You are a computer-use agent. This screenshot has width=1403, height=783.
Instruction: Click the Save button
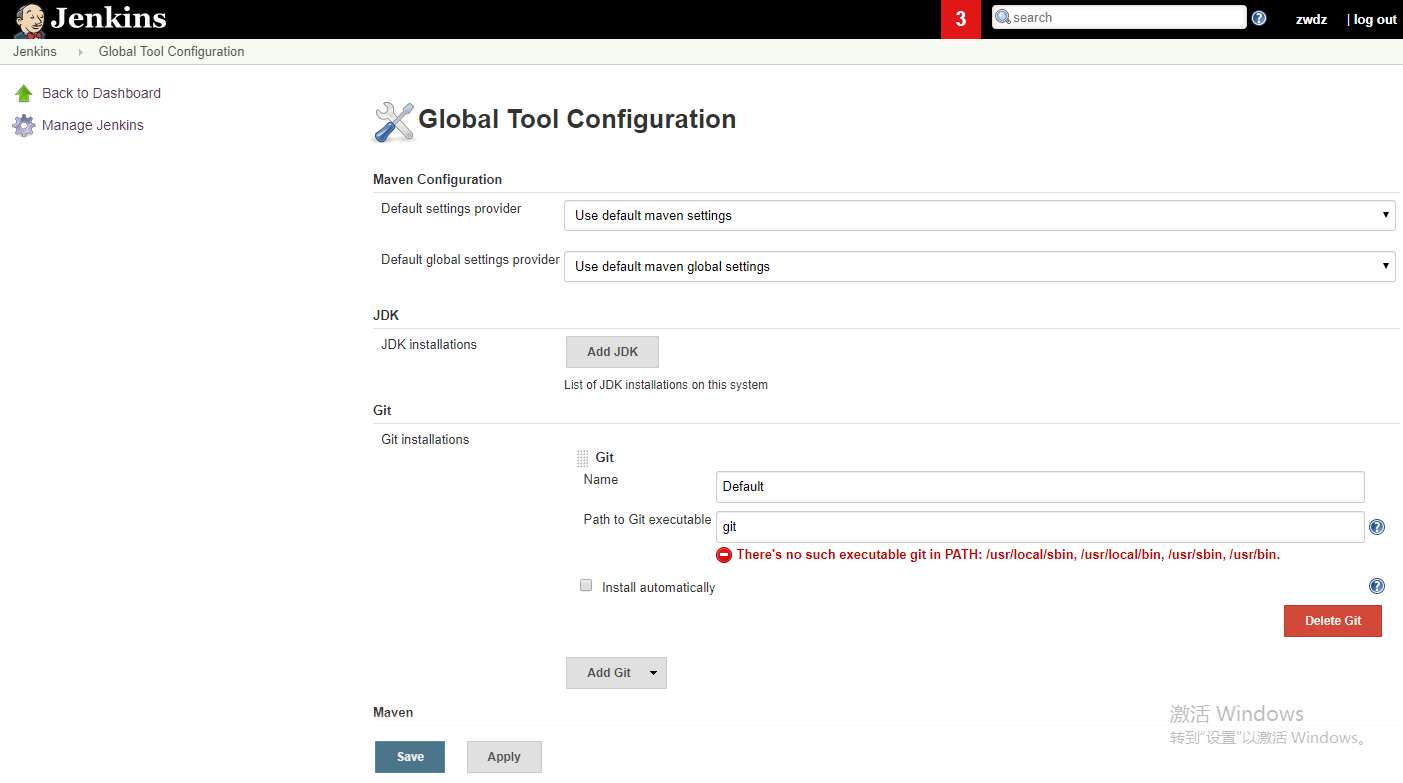tap(410, 757)
